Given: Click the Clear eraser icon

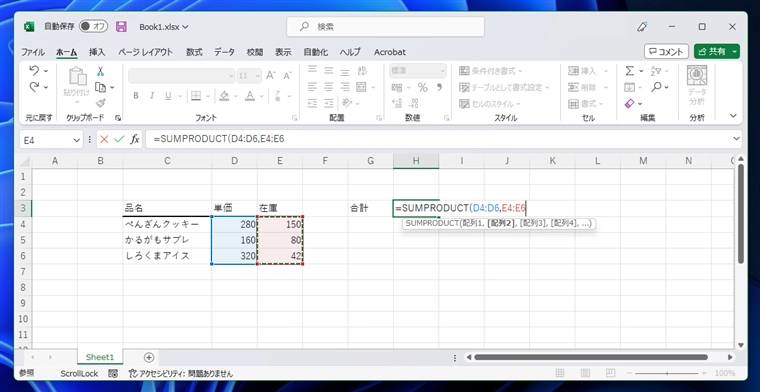Looking at the screenshot, I should (629, 103).
